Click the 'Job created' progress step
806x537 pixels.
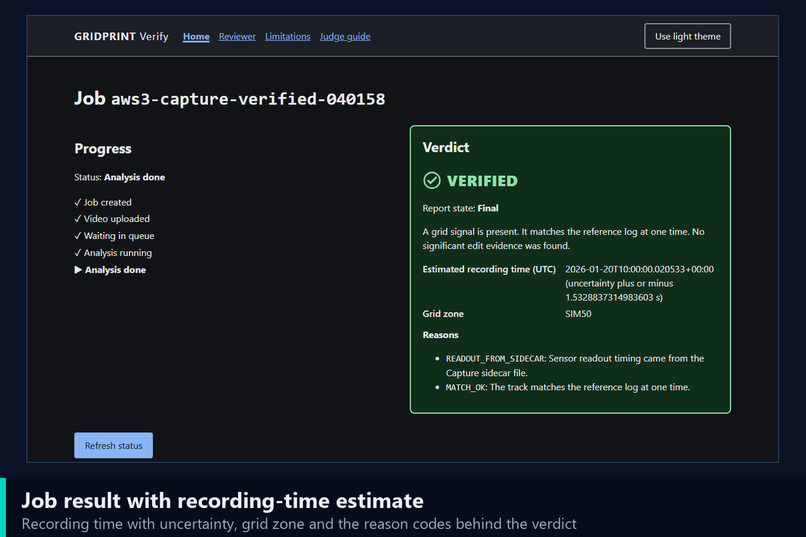pos(103,202)
